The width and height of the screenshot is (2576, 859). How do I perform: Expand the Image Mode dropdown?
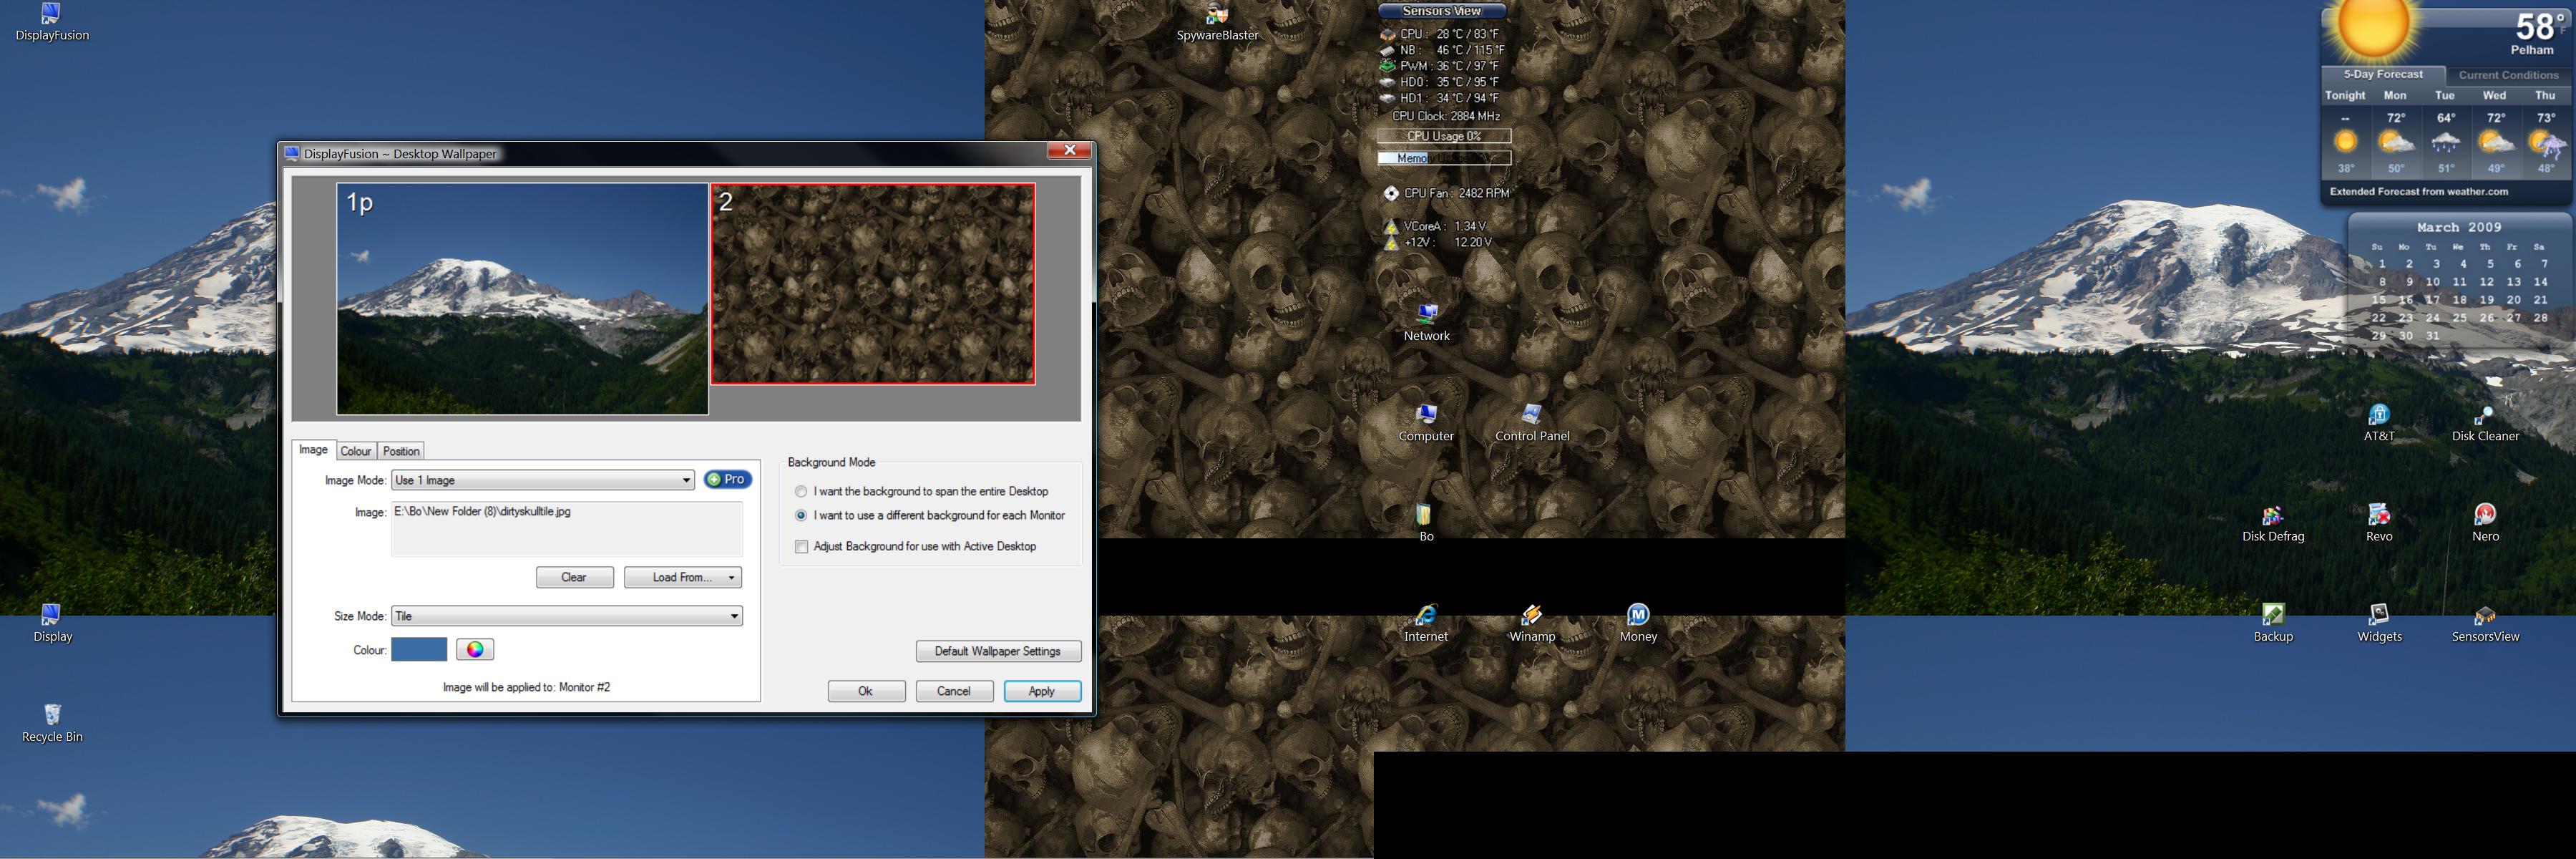pyautogui.click(x=686, y=481)
